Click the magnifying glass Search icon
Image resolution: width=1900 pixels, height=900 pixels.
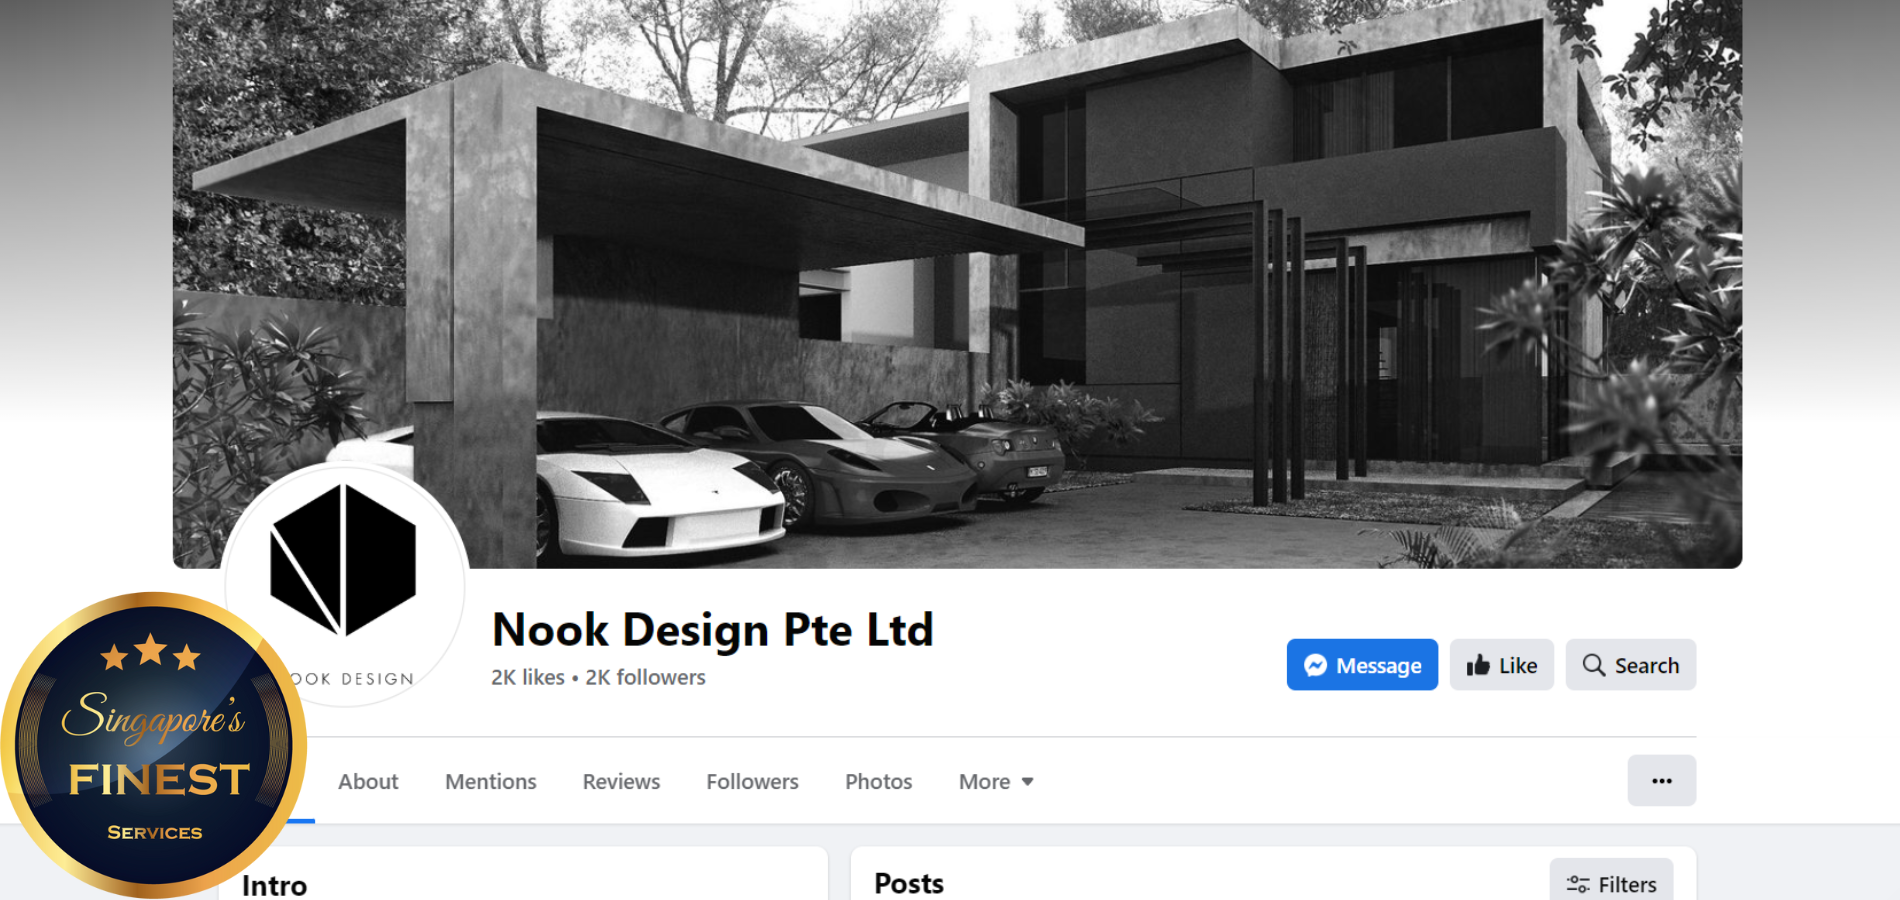click(1593, 665)
